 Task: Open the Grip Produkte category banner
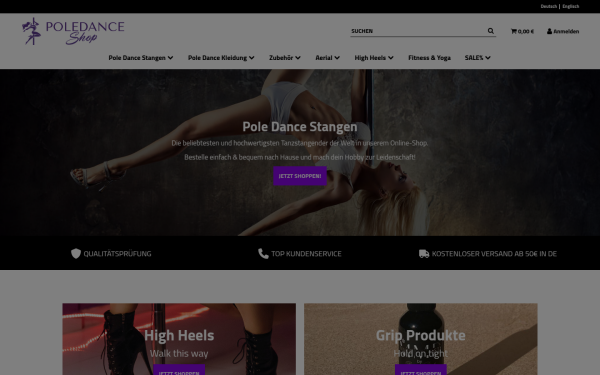click(x=421, y=339)
